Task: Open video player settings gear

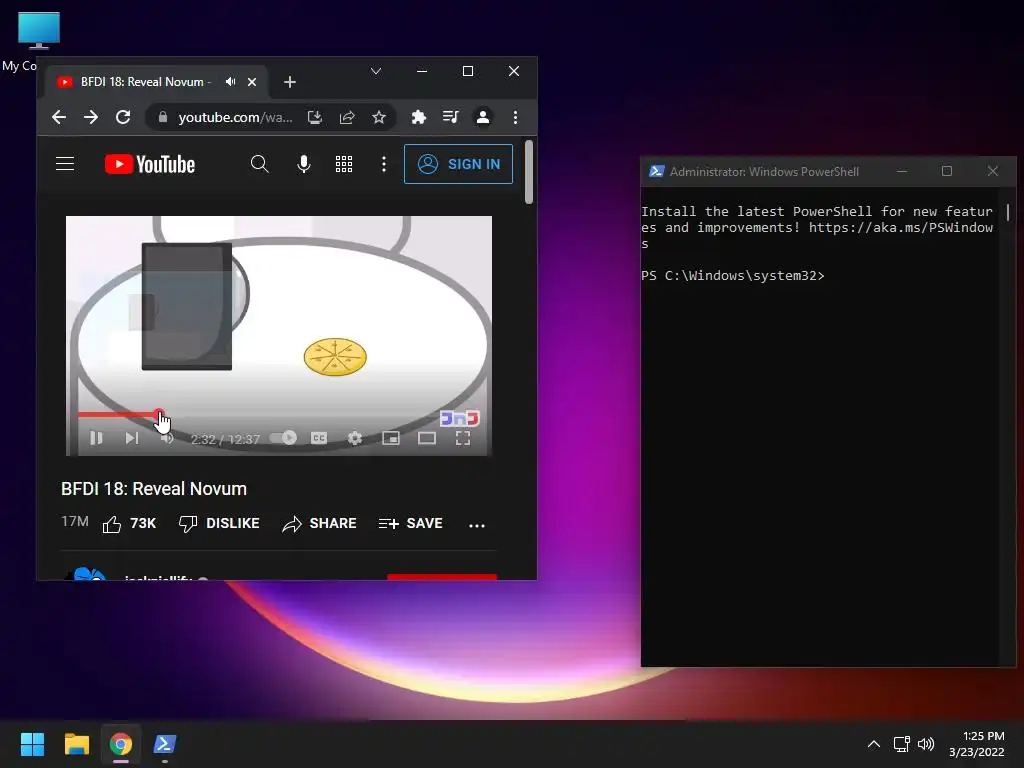Action: point(355,438)
